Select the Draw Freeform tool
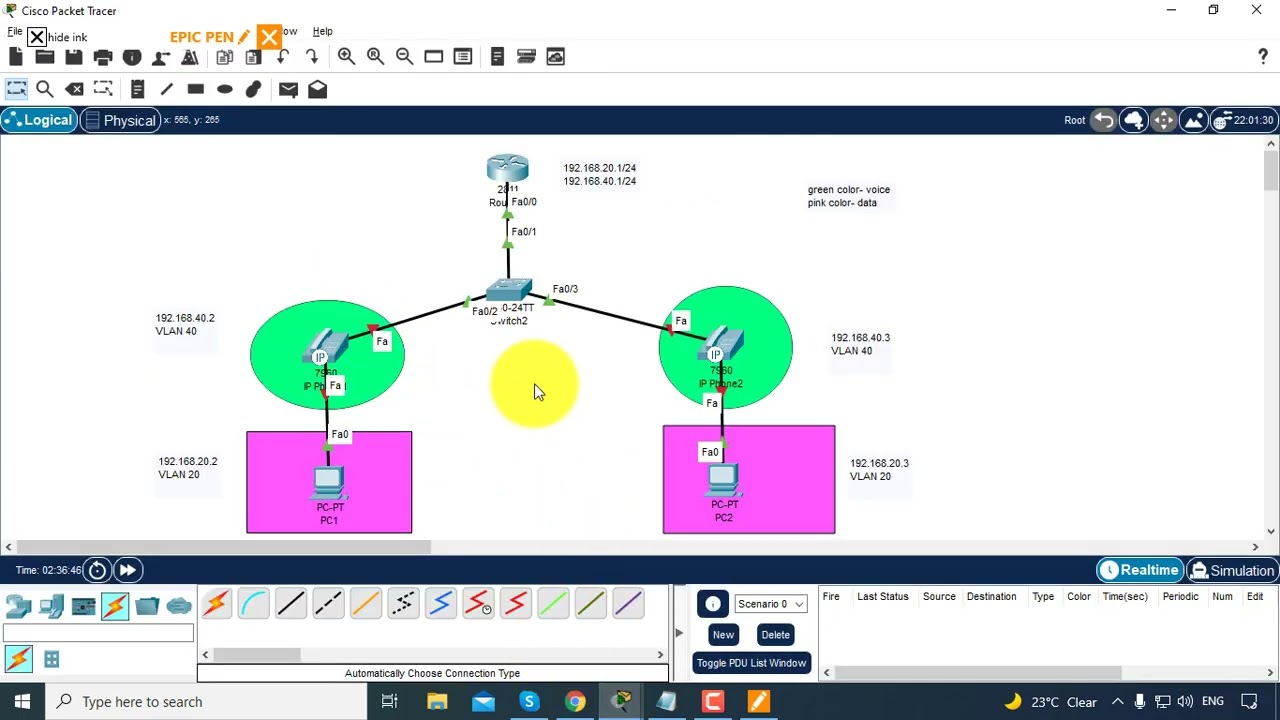Screen dimensions: 1280x720 (254, 89)
